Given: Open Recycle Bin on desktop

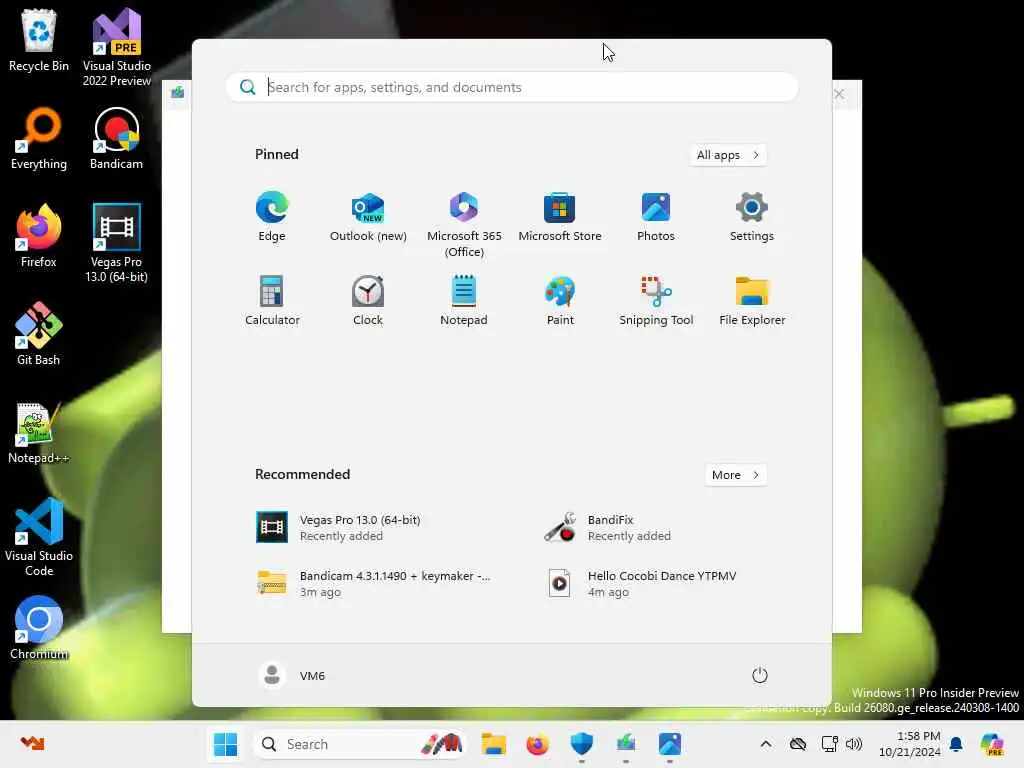Looking at the screenshot, I should coord(39,40).
